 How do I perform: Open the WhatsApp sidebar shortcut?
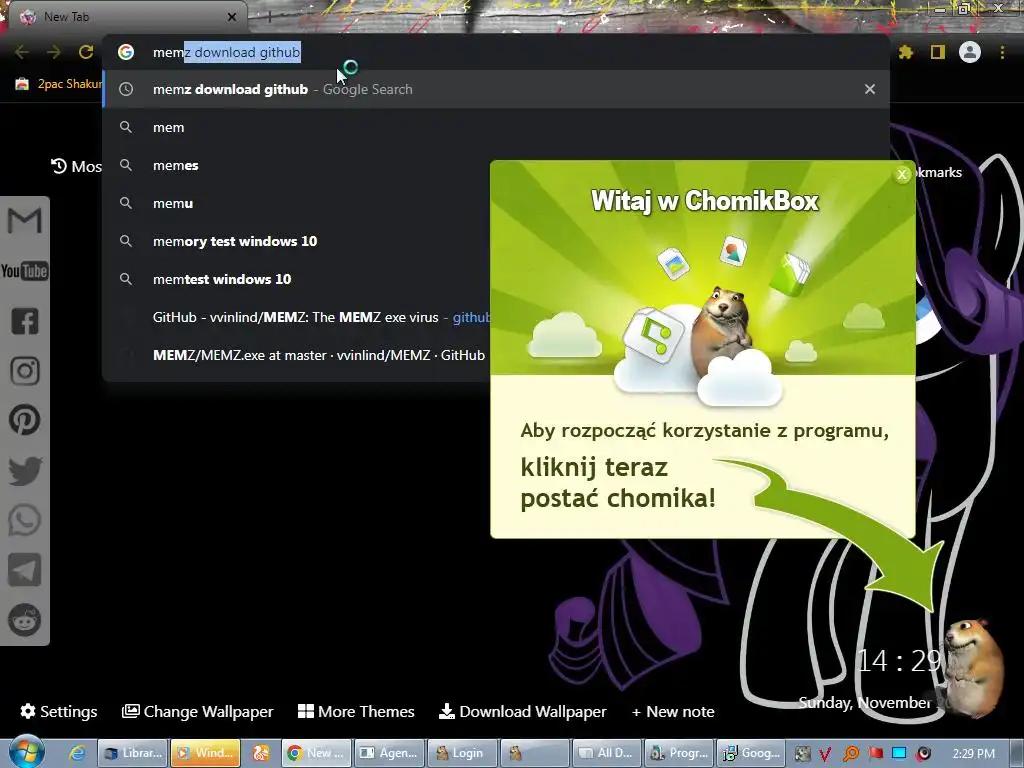[25, 520]
